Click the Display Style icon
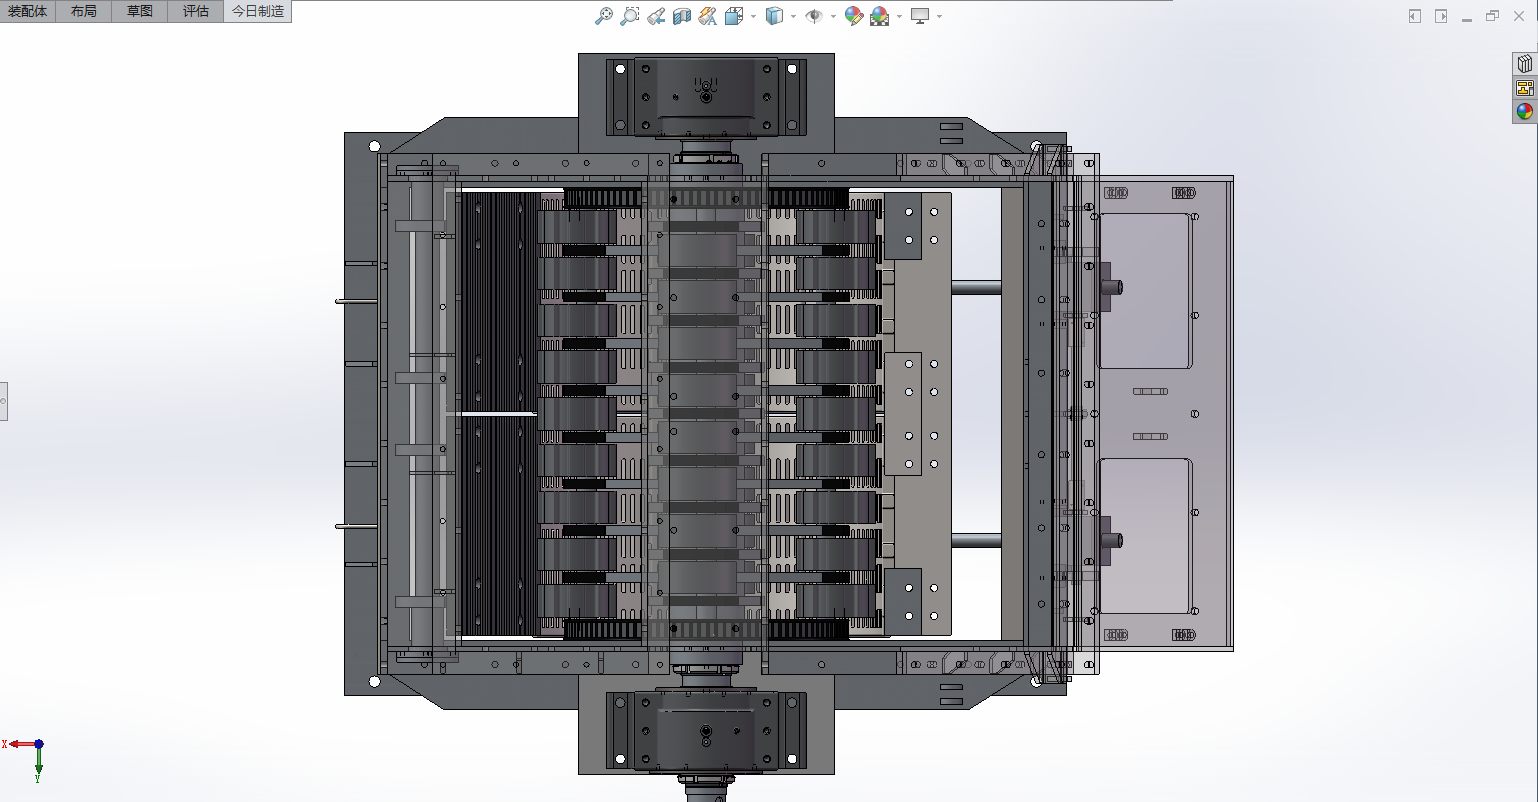This screenshot has height=802, width=1538. tap(774, 16)
